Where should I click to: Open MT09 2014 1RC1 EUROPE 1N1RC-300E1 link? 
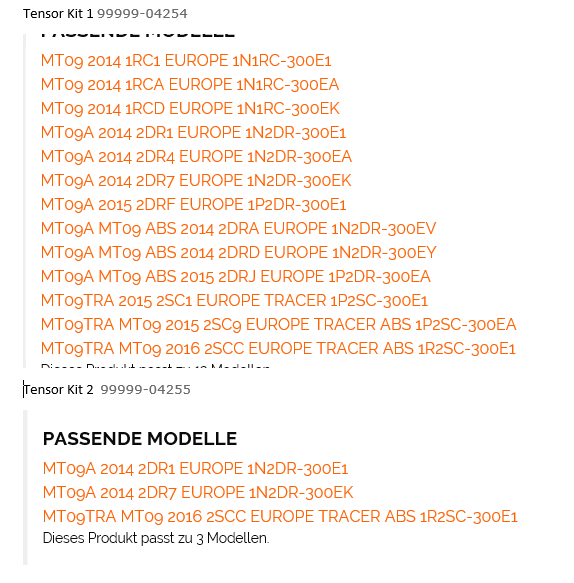(186, 61)
